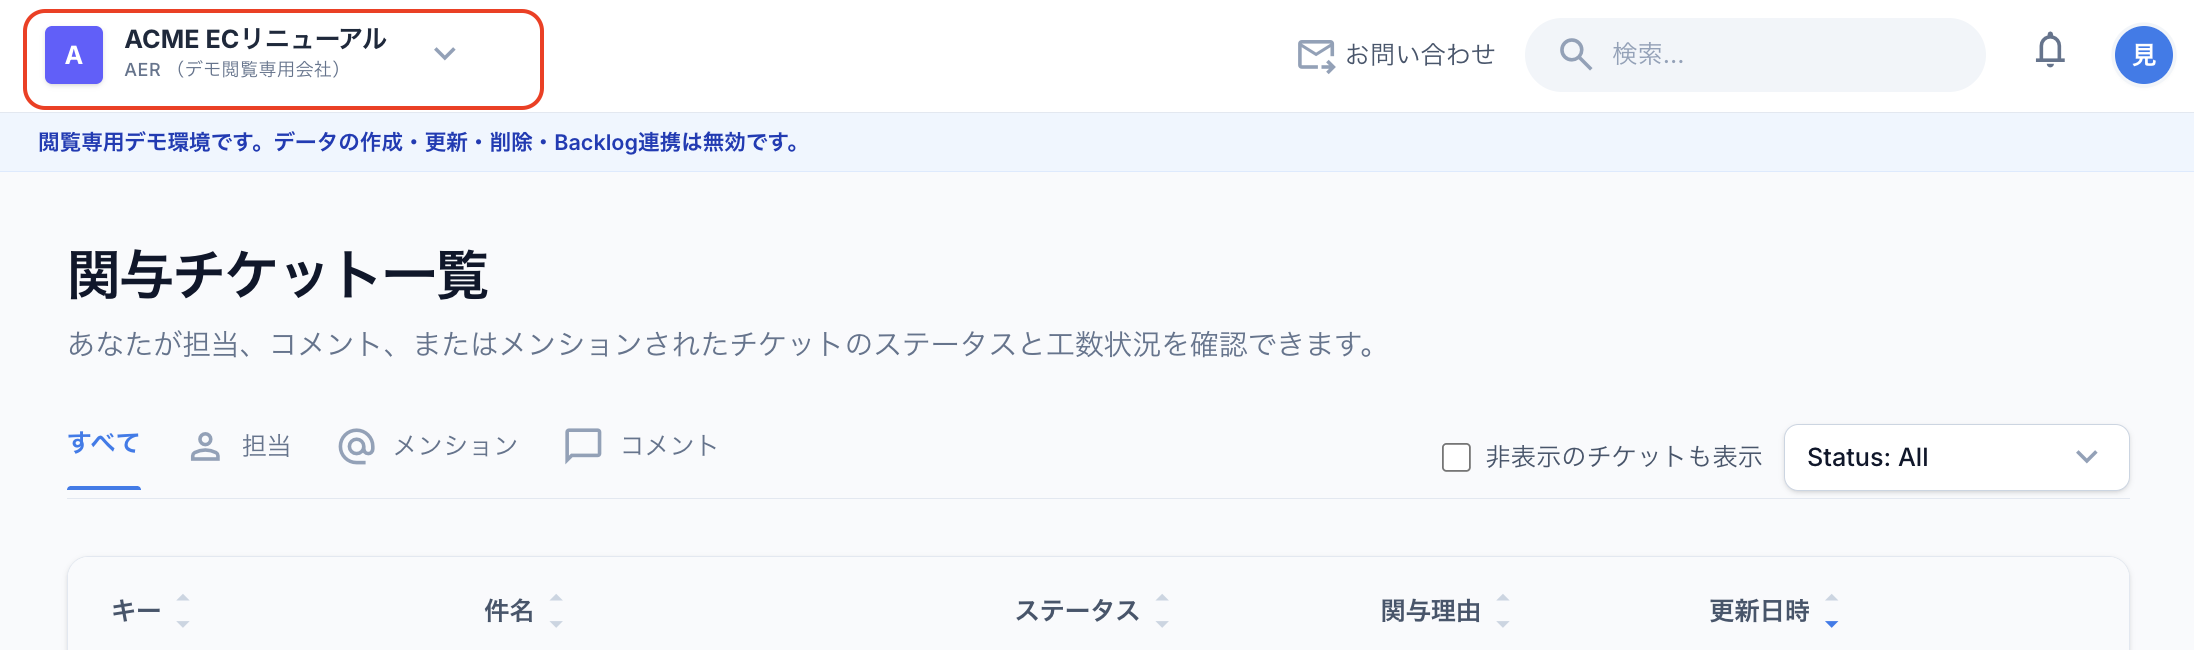The width and height of the screenshot is (2194, 650).
Task: Click the sort control on 件名 column
Action: click(555, 610)
